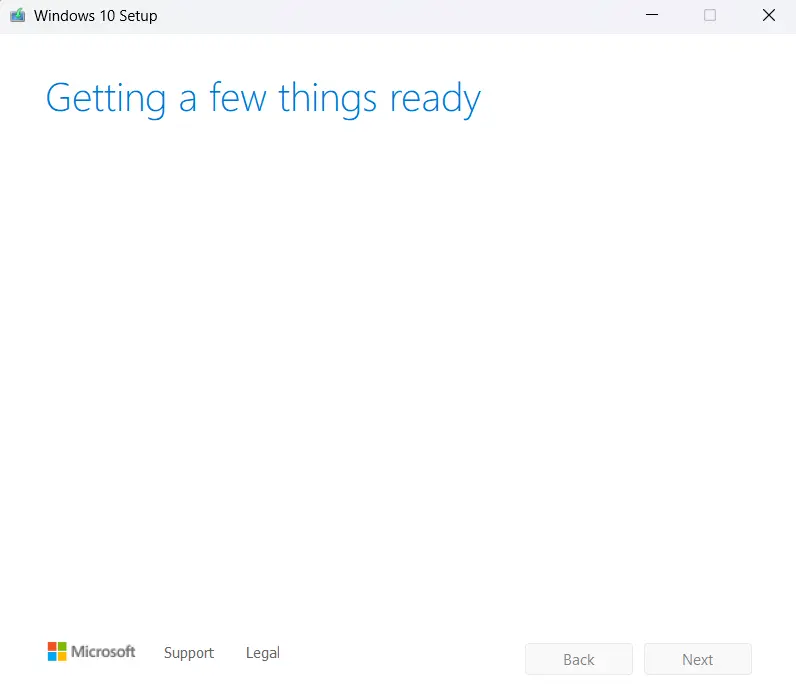
Task: Open the Support link
Action: pos(189,653)
